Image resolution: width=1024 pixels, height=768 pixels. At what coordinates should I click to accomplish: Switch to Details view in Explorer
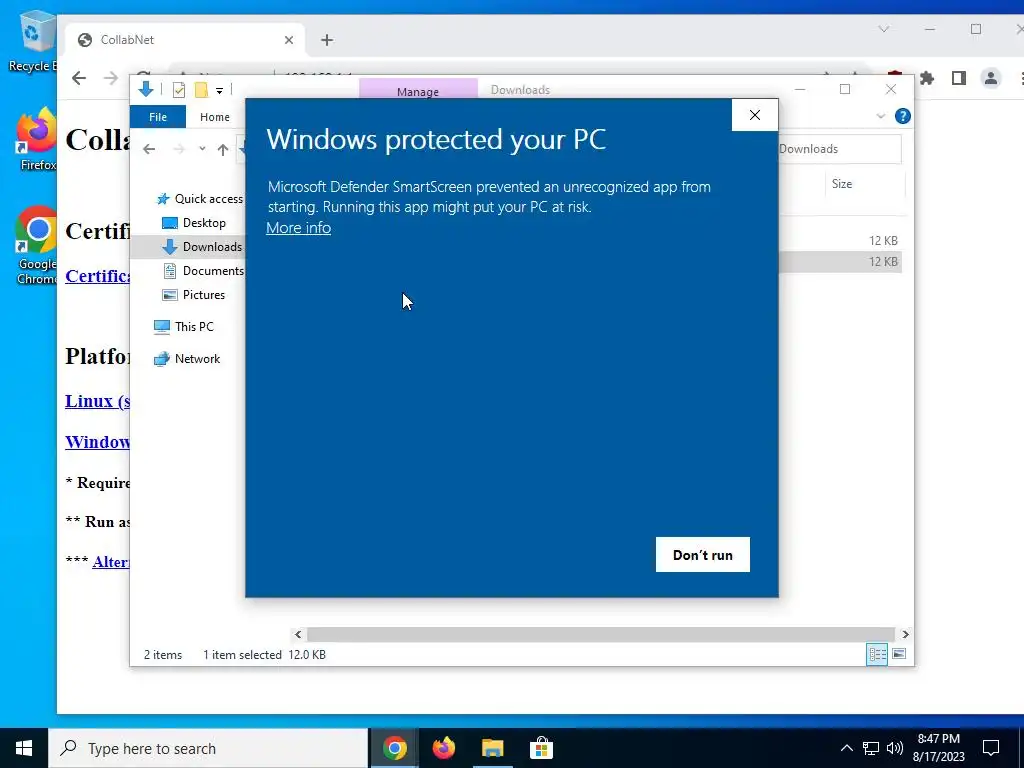click(x=877, y=654)
